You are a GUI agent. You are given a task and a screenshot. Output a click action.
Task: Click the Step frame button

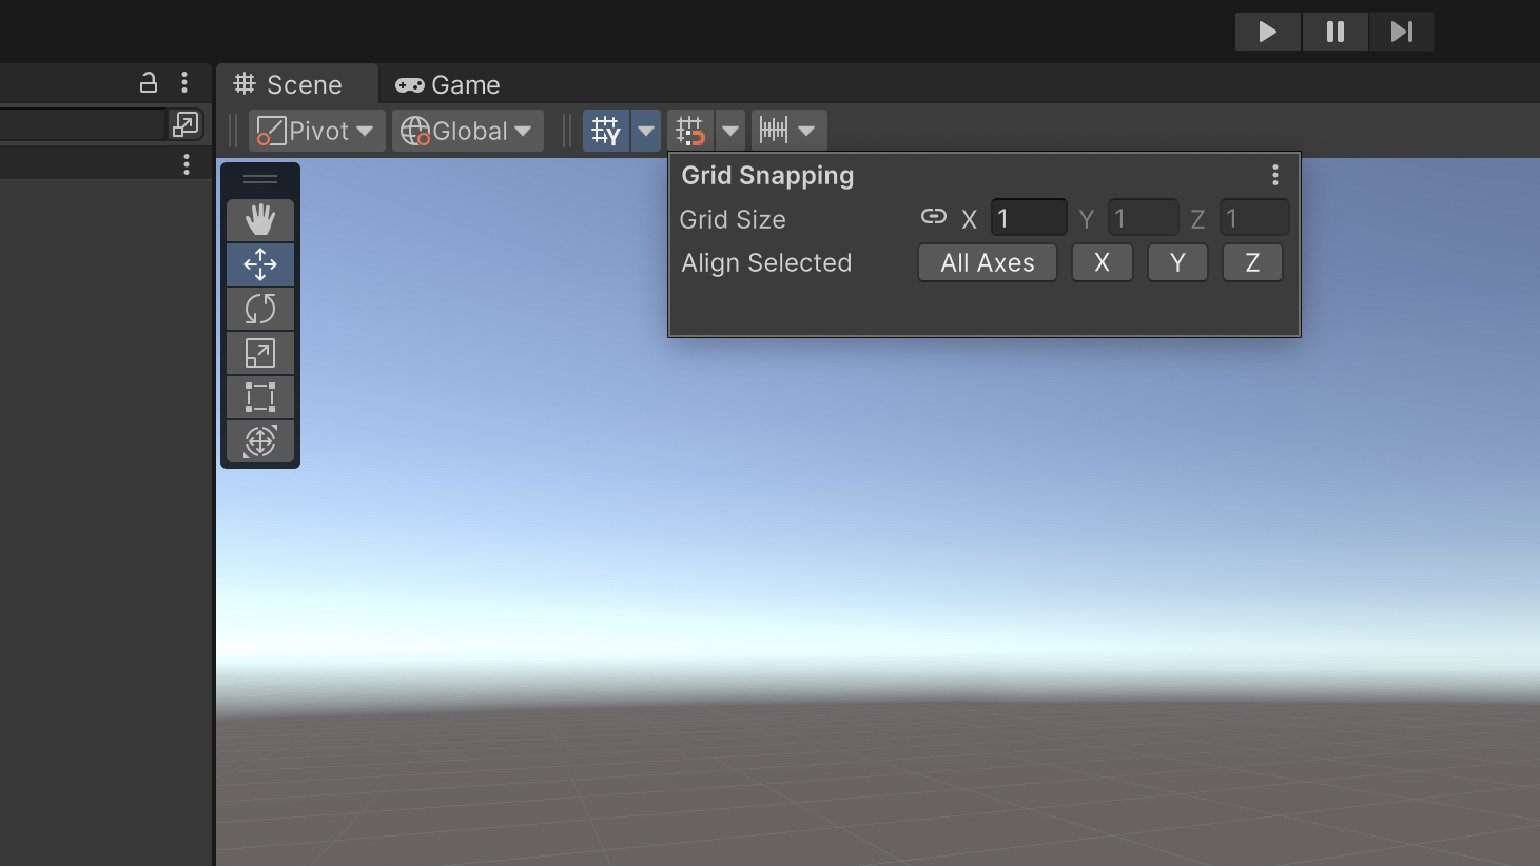click(x=1401, y=32)
